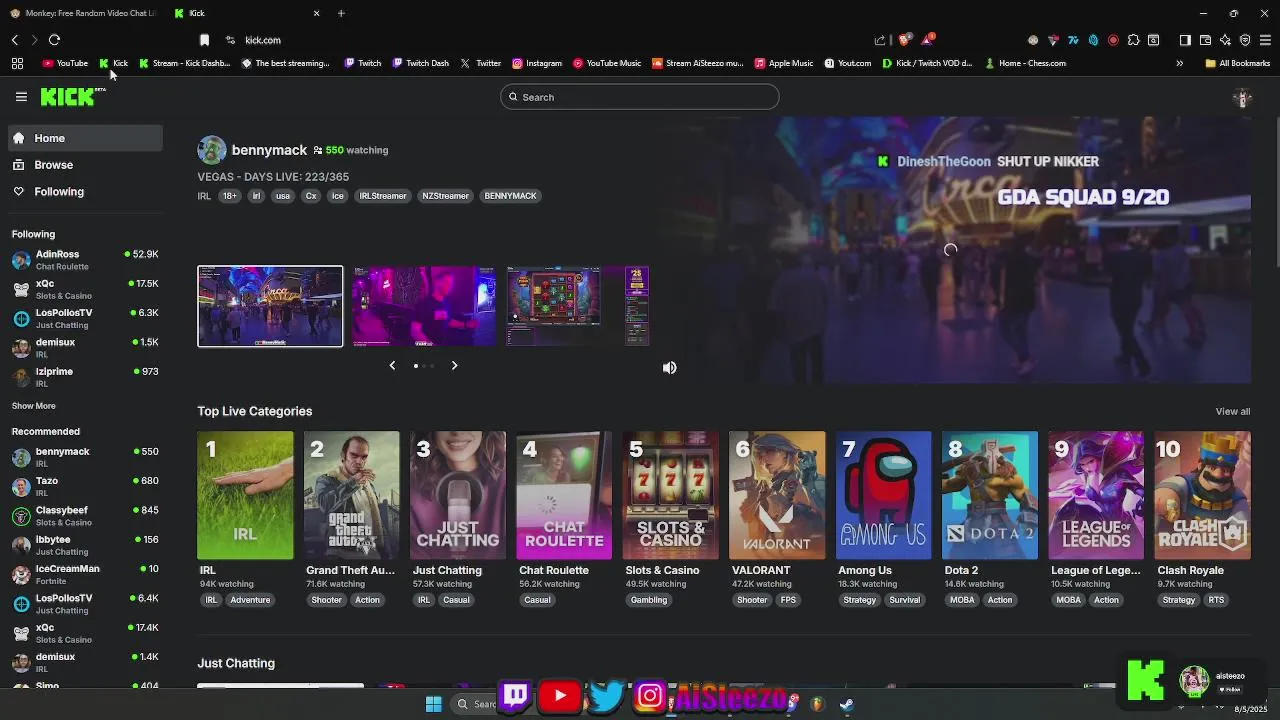
Task: Open the Kick hamburger sidebar menu
Action: coord(21,97)
